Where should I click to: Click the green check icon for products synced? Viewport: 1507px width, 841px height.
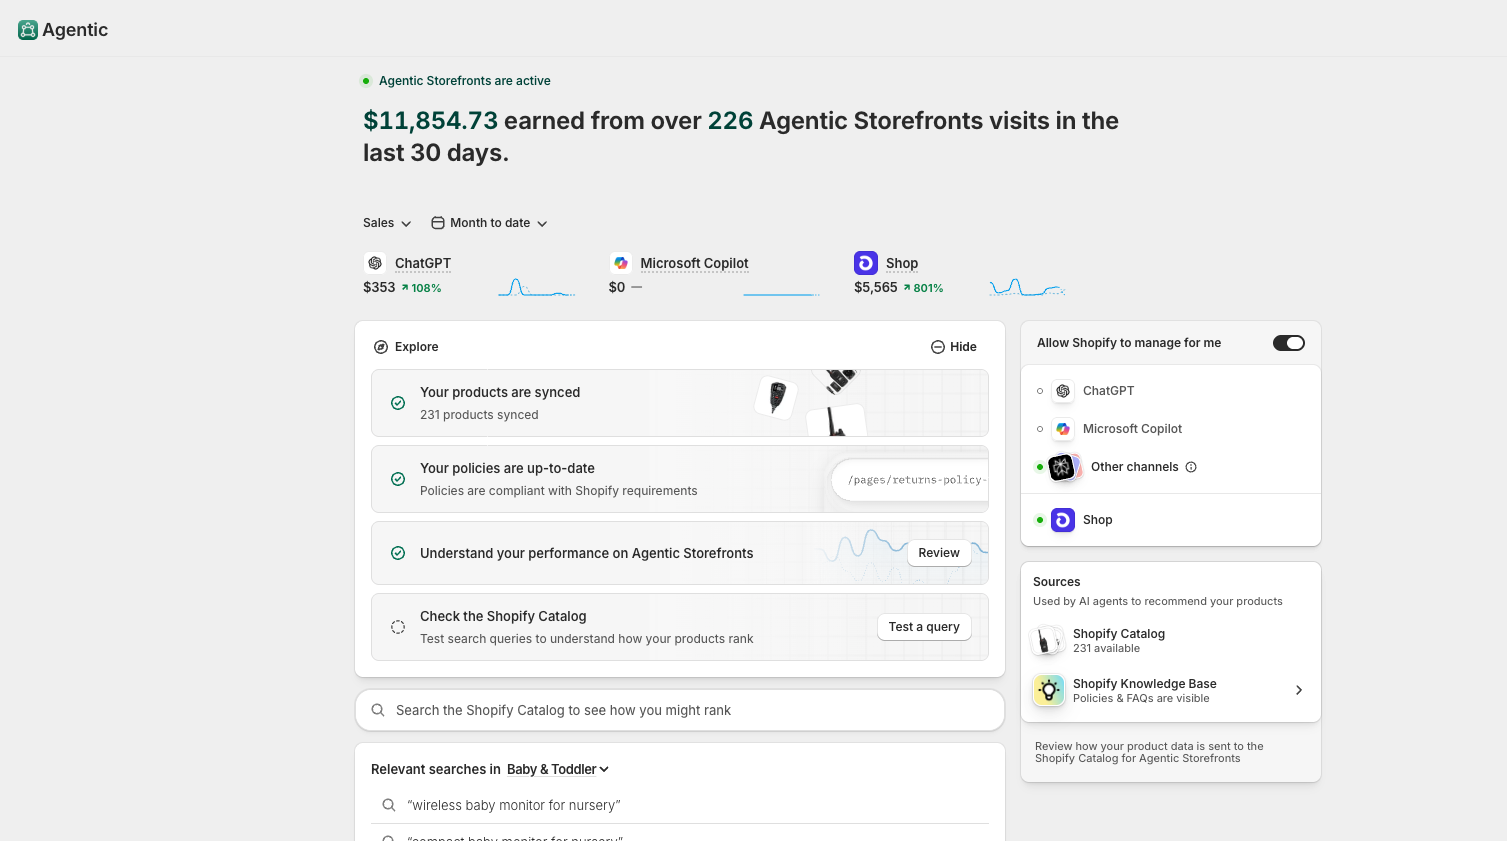tap(398, 403)
